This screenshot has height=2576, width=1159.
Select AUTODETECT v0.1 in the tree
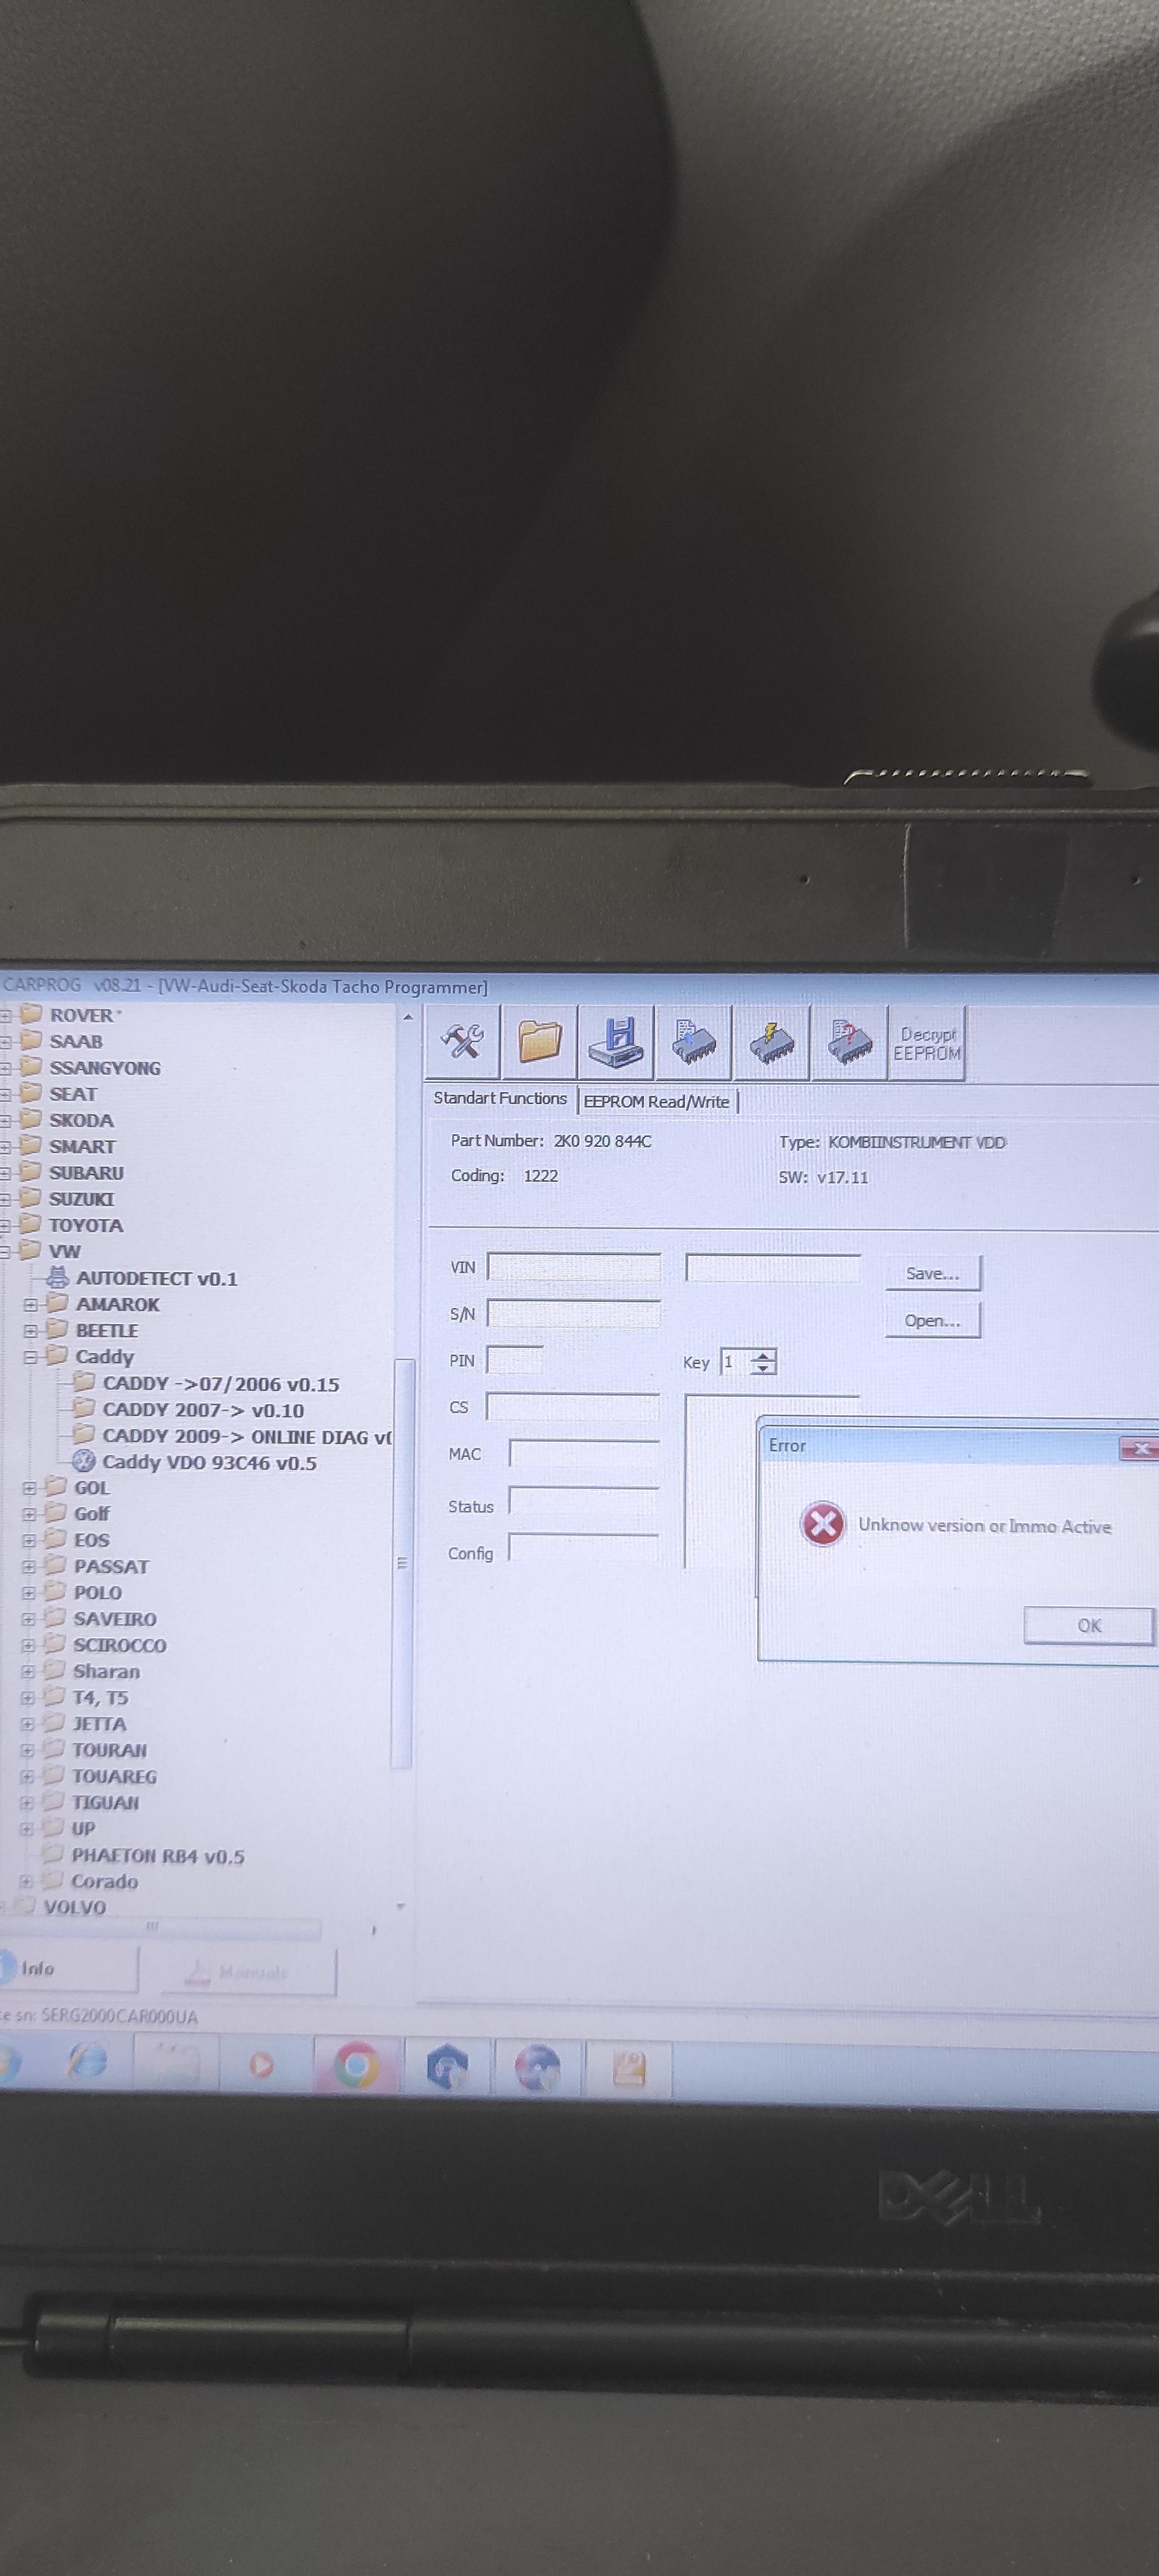tap(156, 1278)
